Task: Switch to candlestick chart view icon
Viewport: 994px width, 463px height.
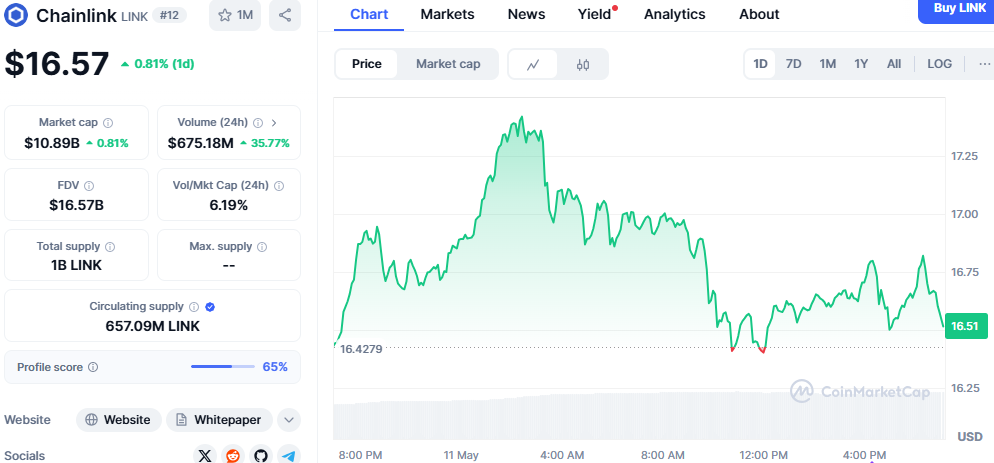Action: point(583,64)
